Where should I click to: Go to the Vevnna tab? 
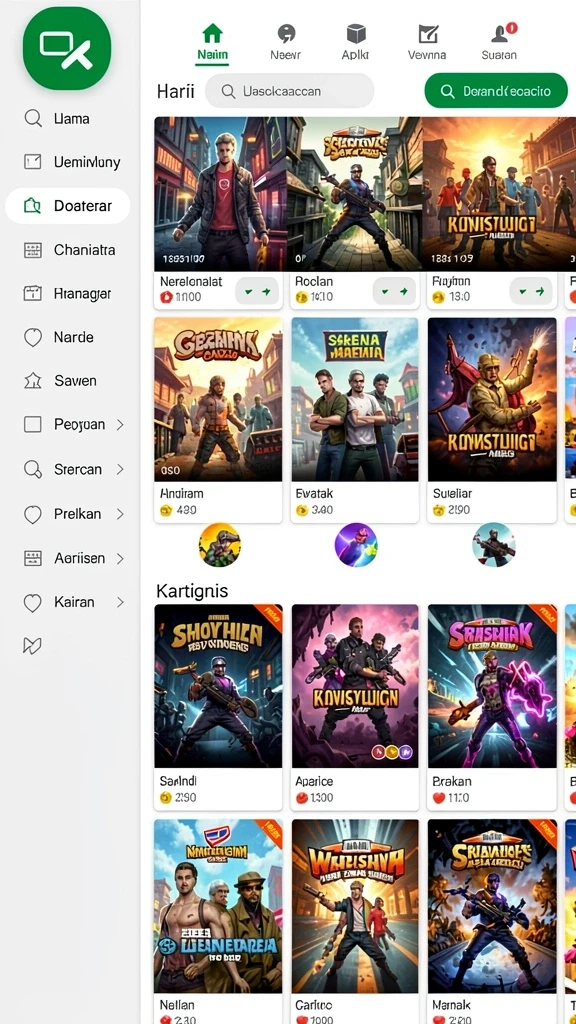click(427, 43)
